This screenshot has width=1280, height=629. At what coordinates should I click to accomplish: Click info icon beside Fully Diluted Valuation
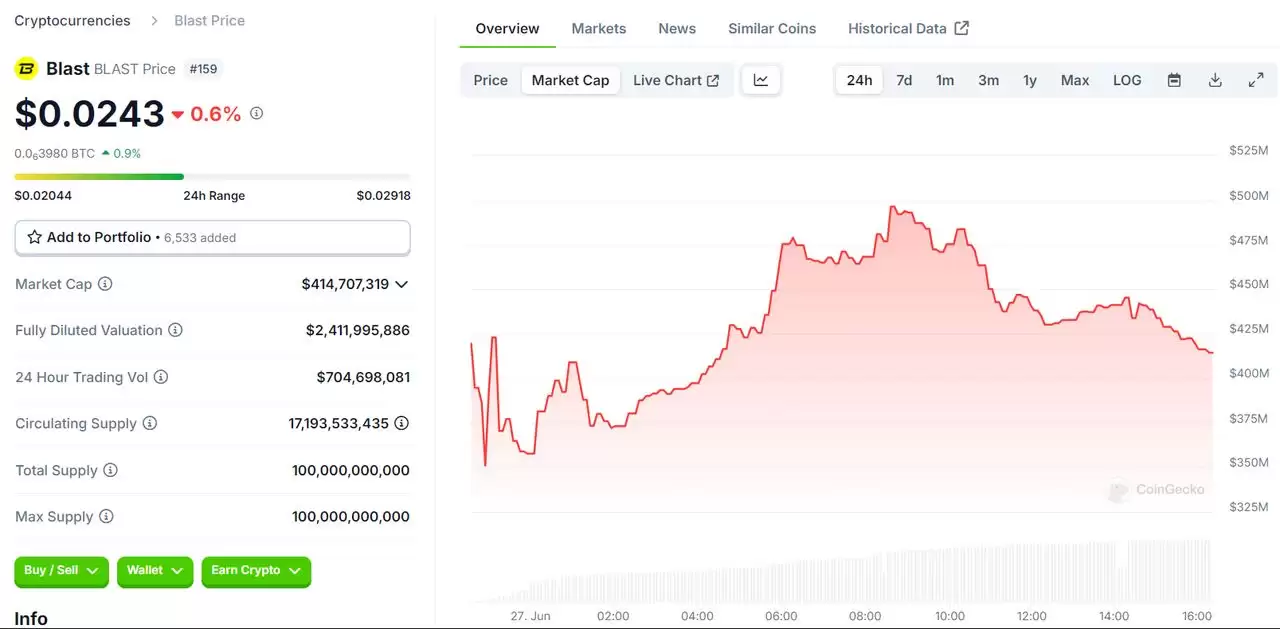(175, 330)
